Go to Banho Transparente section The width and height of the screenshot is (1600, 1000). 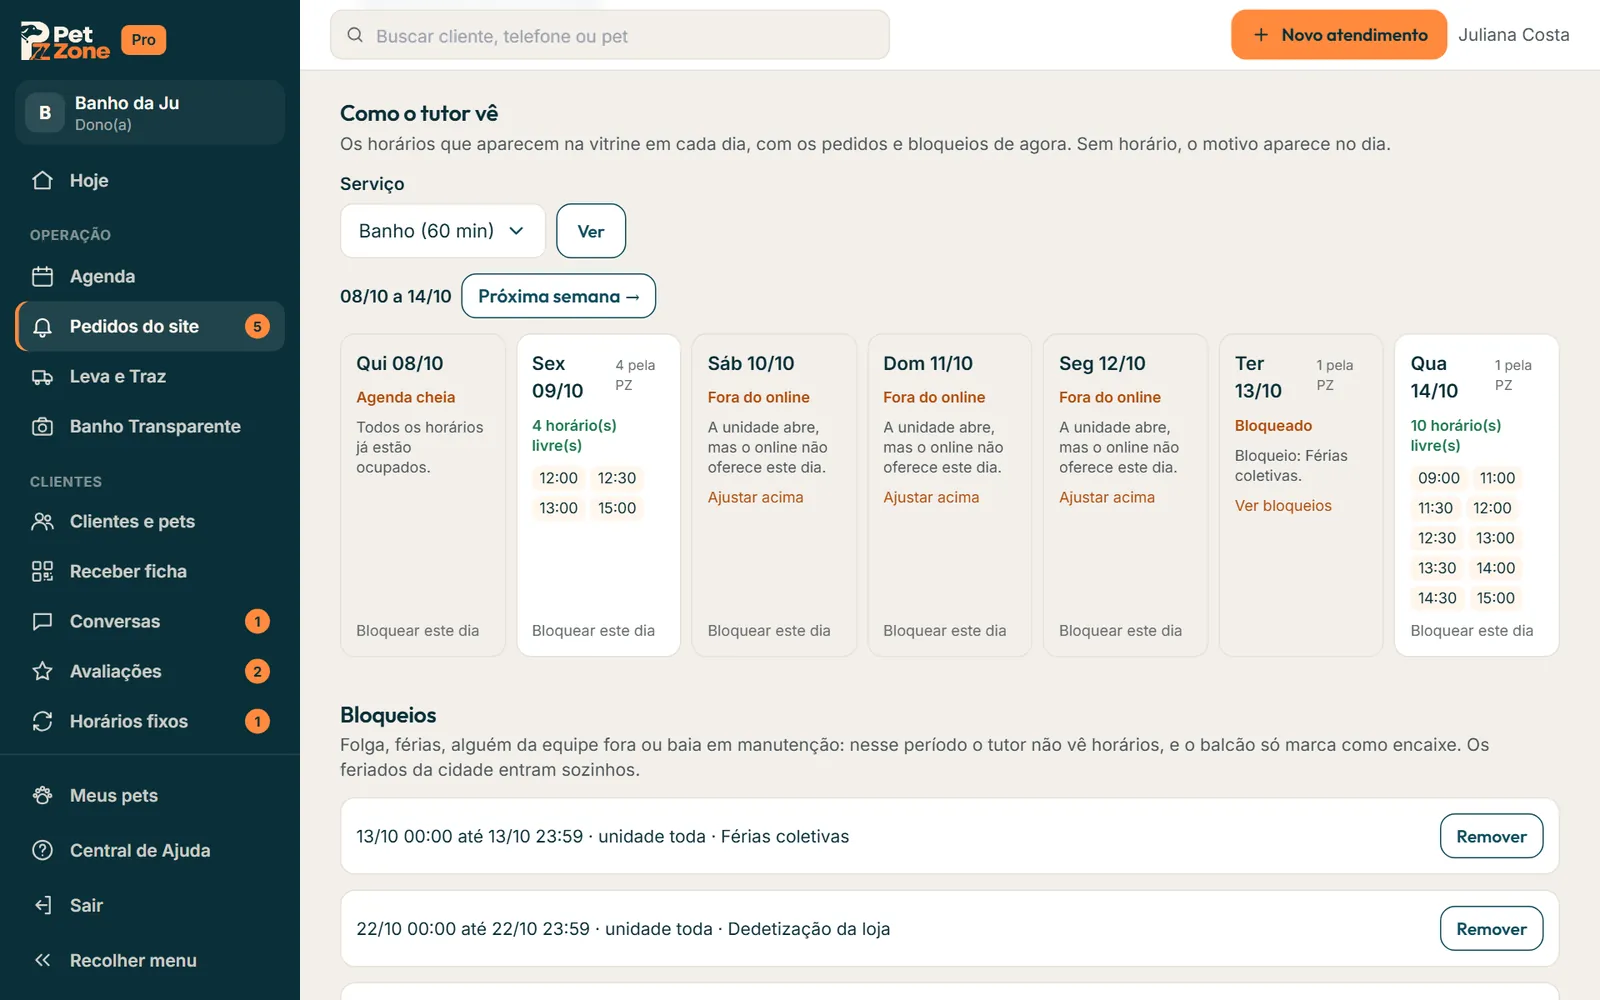[150, 427]
